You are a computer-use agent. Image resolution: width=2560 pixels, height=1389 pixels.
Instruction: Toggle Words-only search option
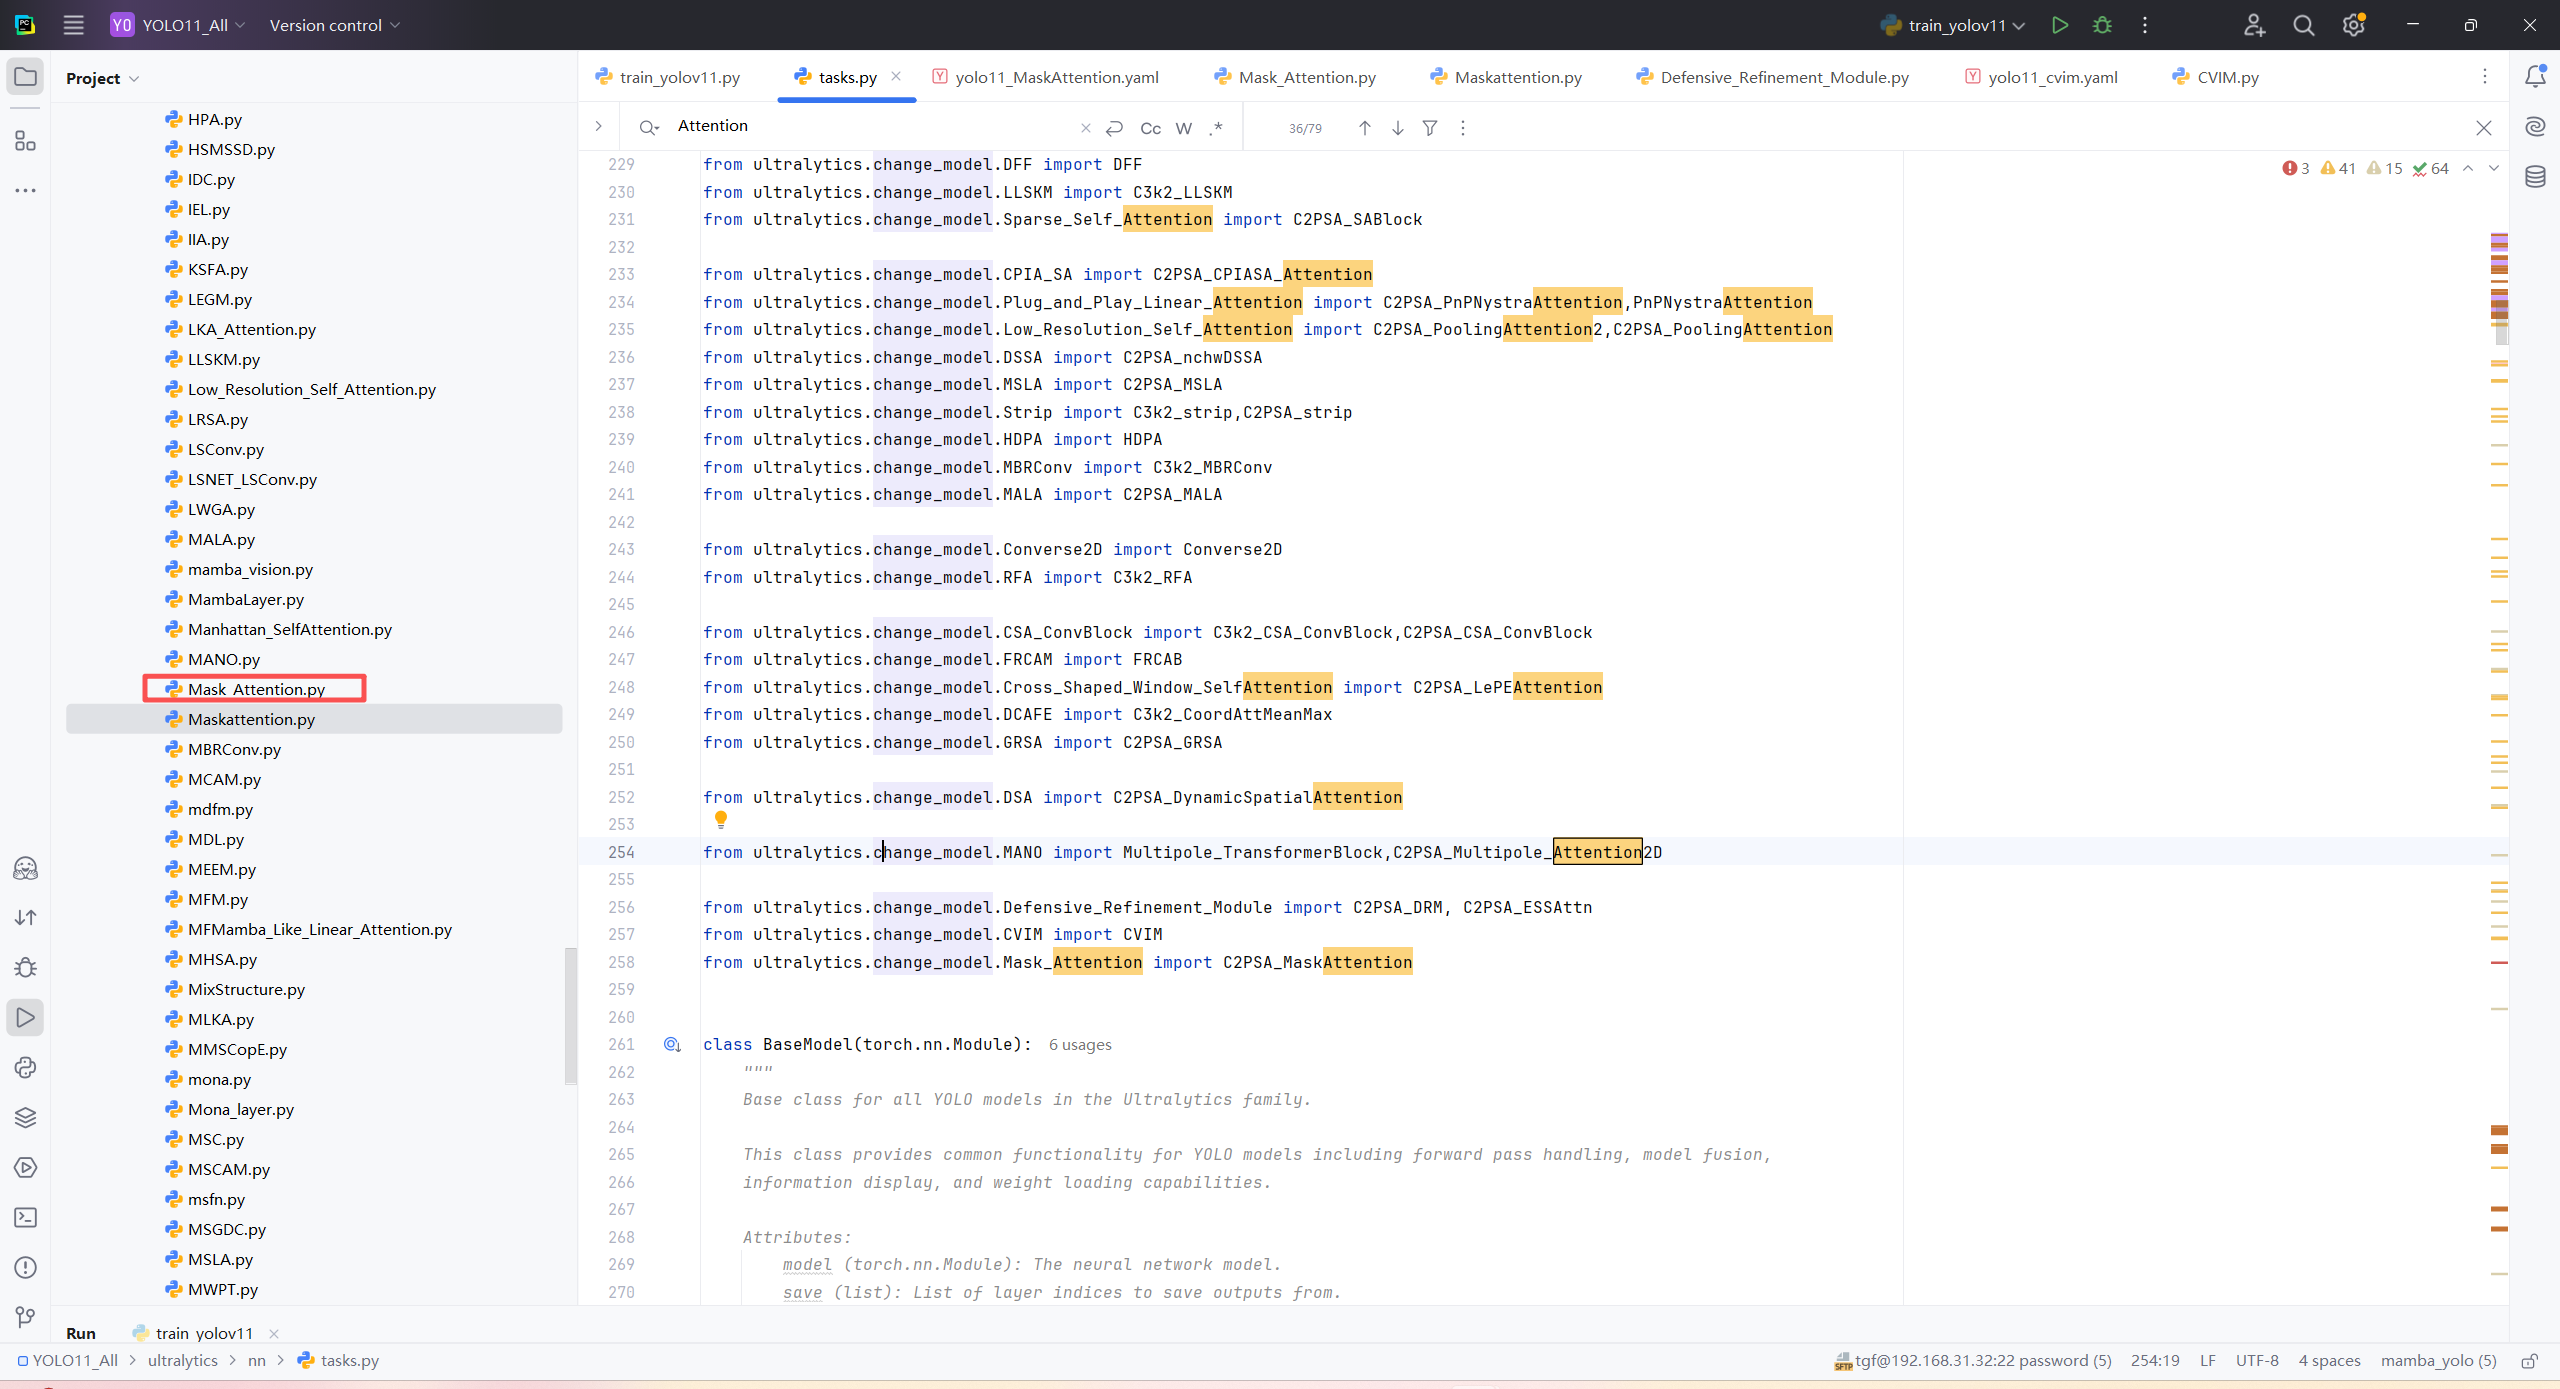coord(1183,128)
